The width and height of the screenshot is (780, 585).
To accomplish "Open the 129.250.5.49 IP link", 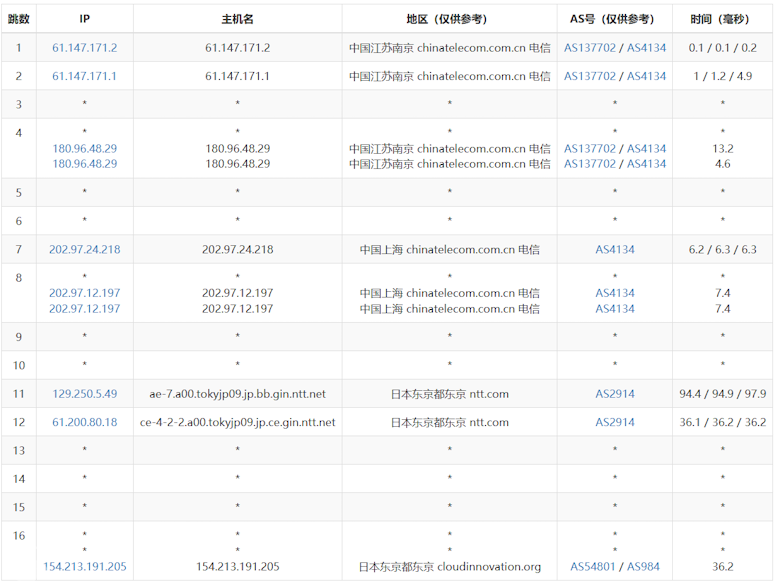I will (x=84, y=394).
